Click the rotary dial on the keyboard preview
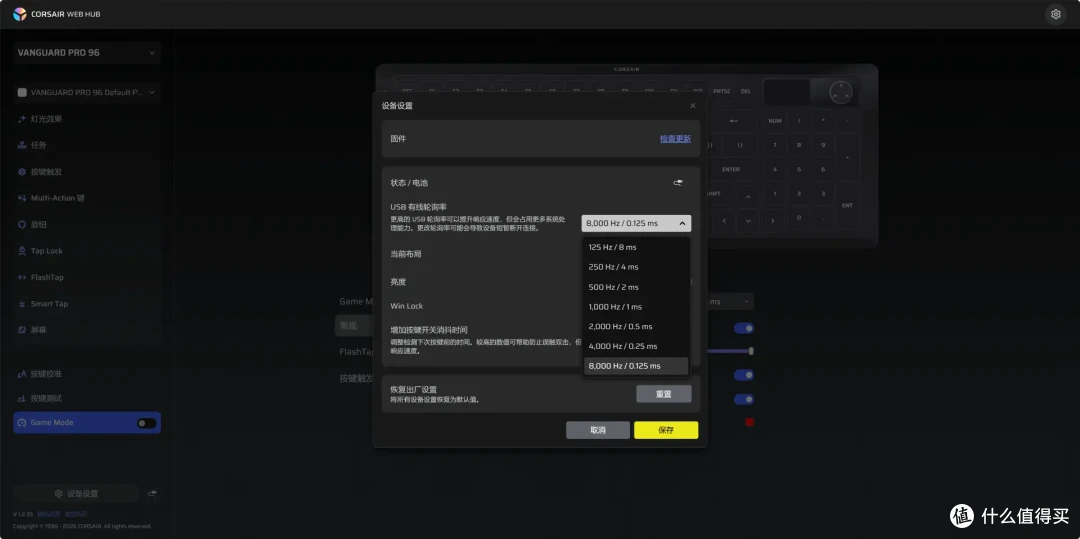The width and height of the screenshot is (1080, 539). (840, 92)
